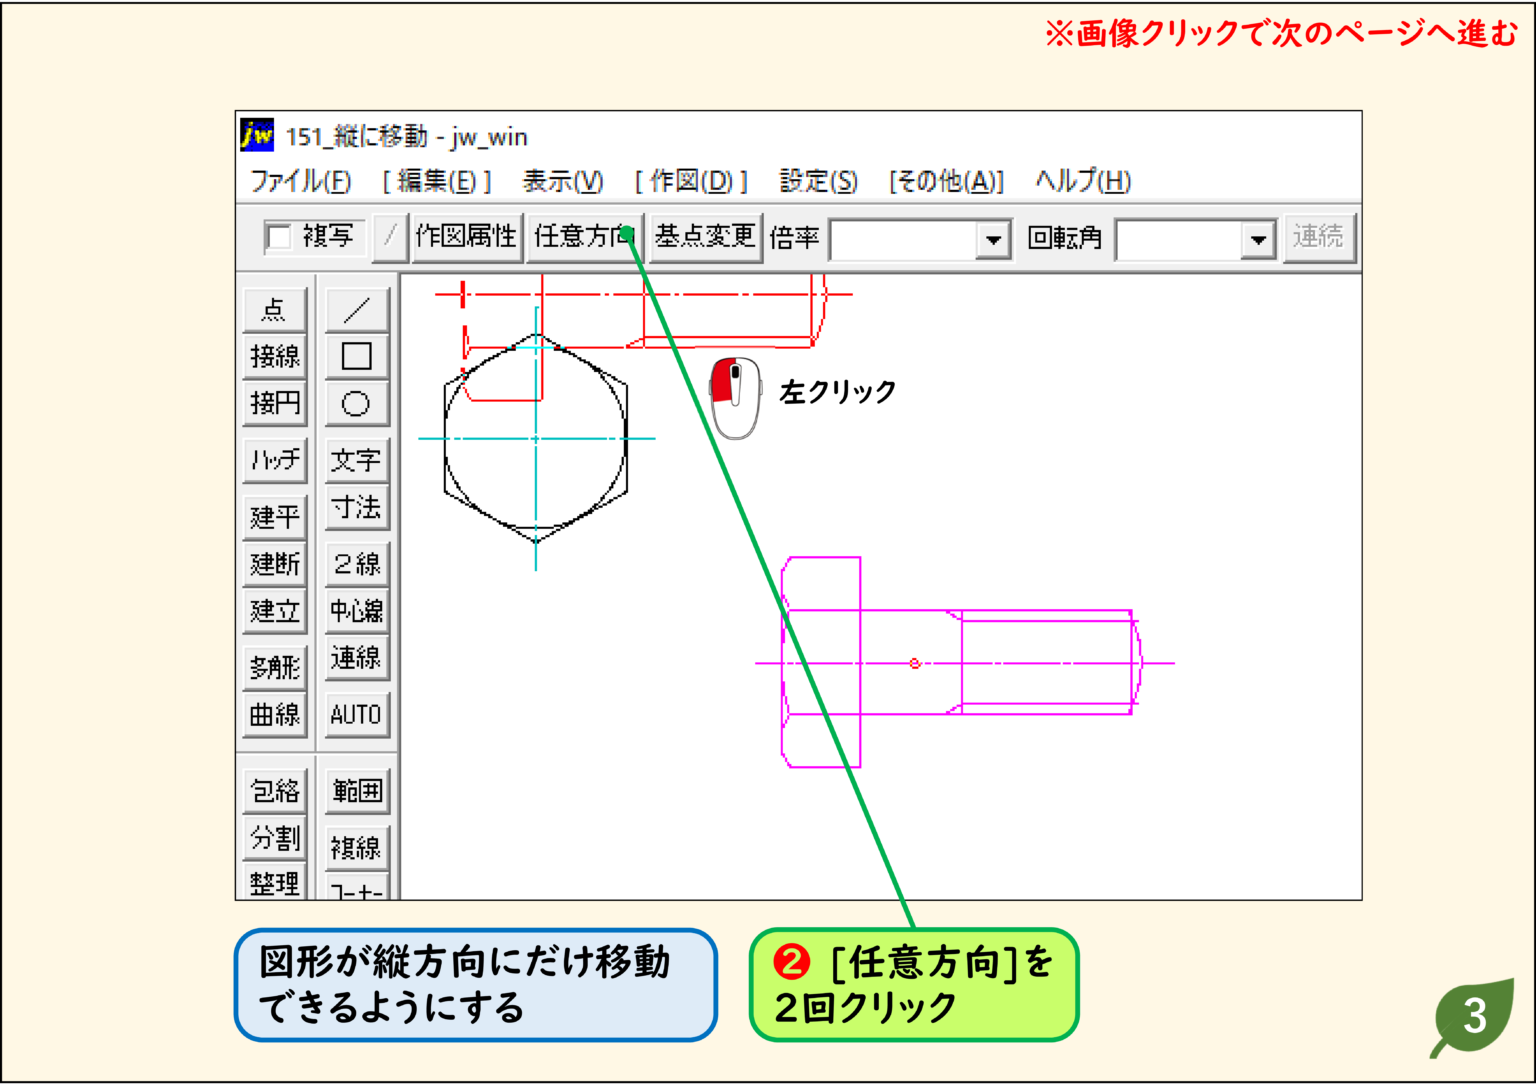Open the 倍率 (scale factor) dropdown
Screen dimensions: 1536x1085
coord(994,239)
